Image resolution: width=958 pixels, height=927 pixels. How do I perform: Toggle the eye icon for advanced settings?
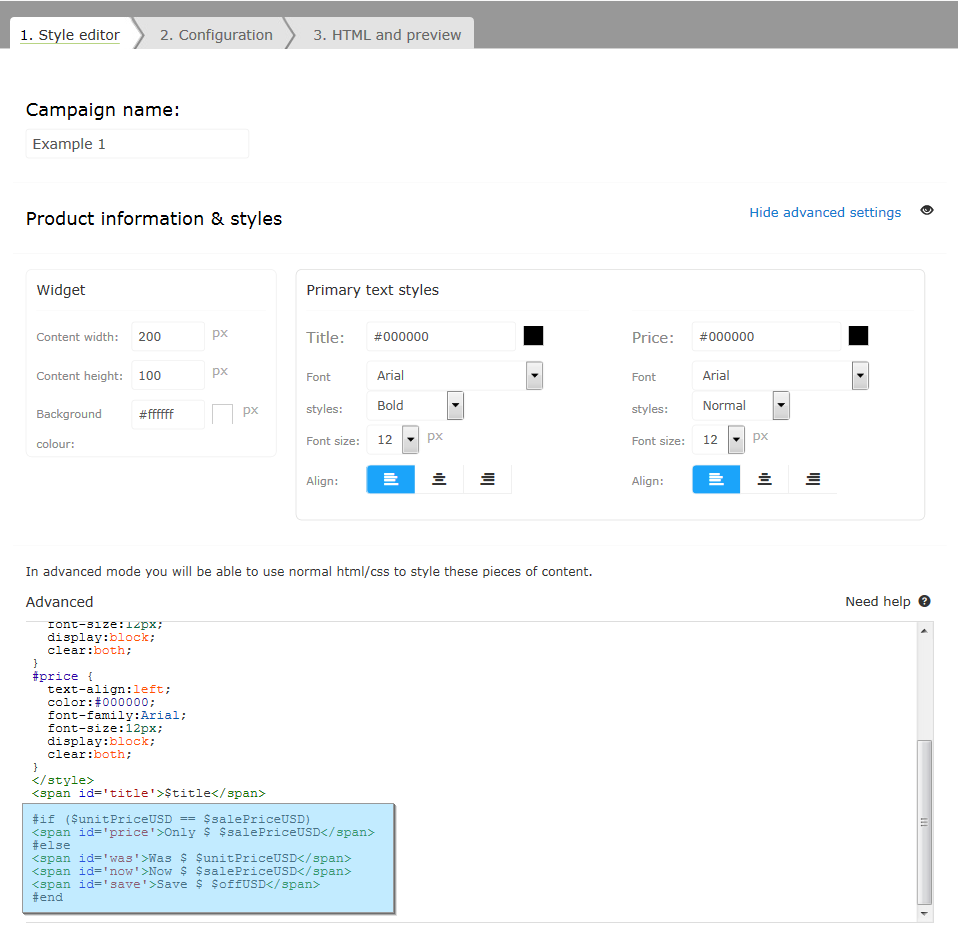point(927,210)
